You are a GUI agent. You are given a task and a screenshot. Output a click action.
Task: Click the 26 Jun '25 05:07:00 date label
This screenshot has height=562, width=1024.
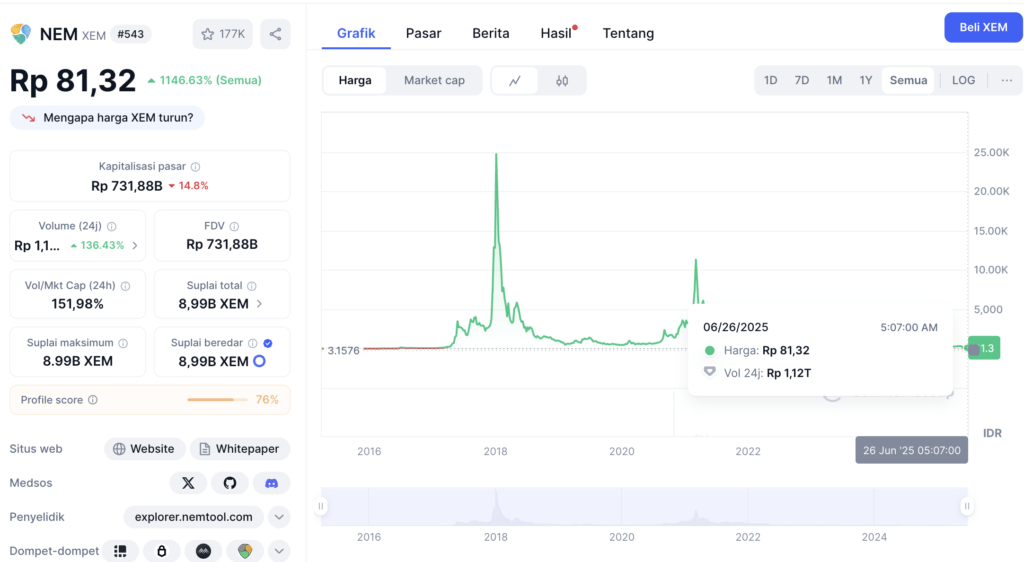(x=912, y=450)
